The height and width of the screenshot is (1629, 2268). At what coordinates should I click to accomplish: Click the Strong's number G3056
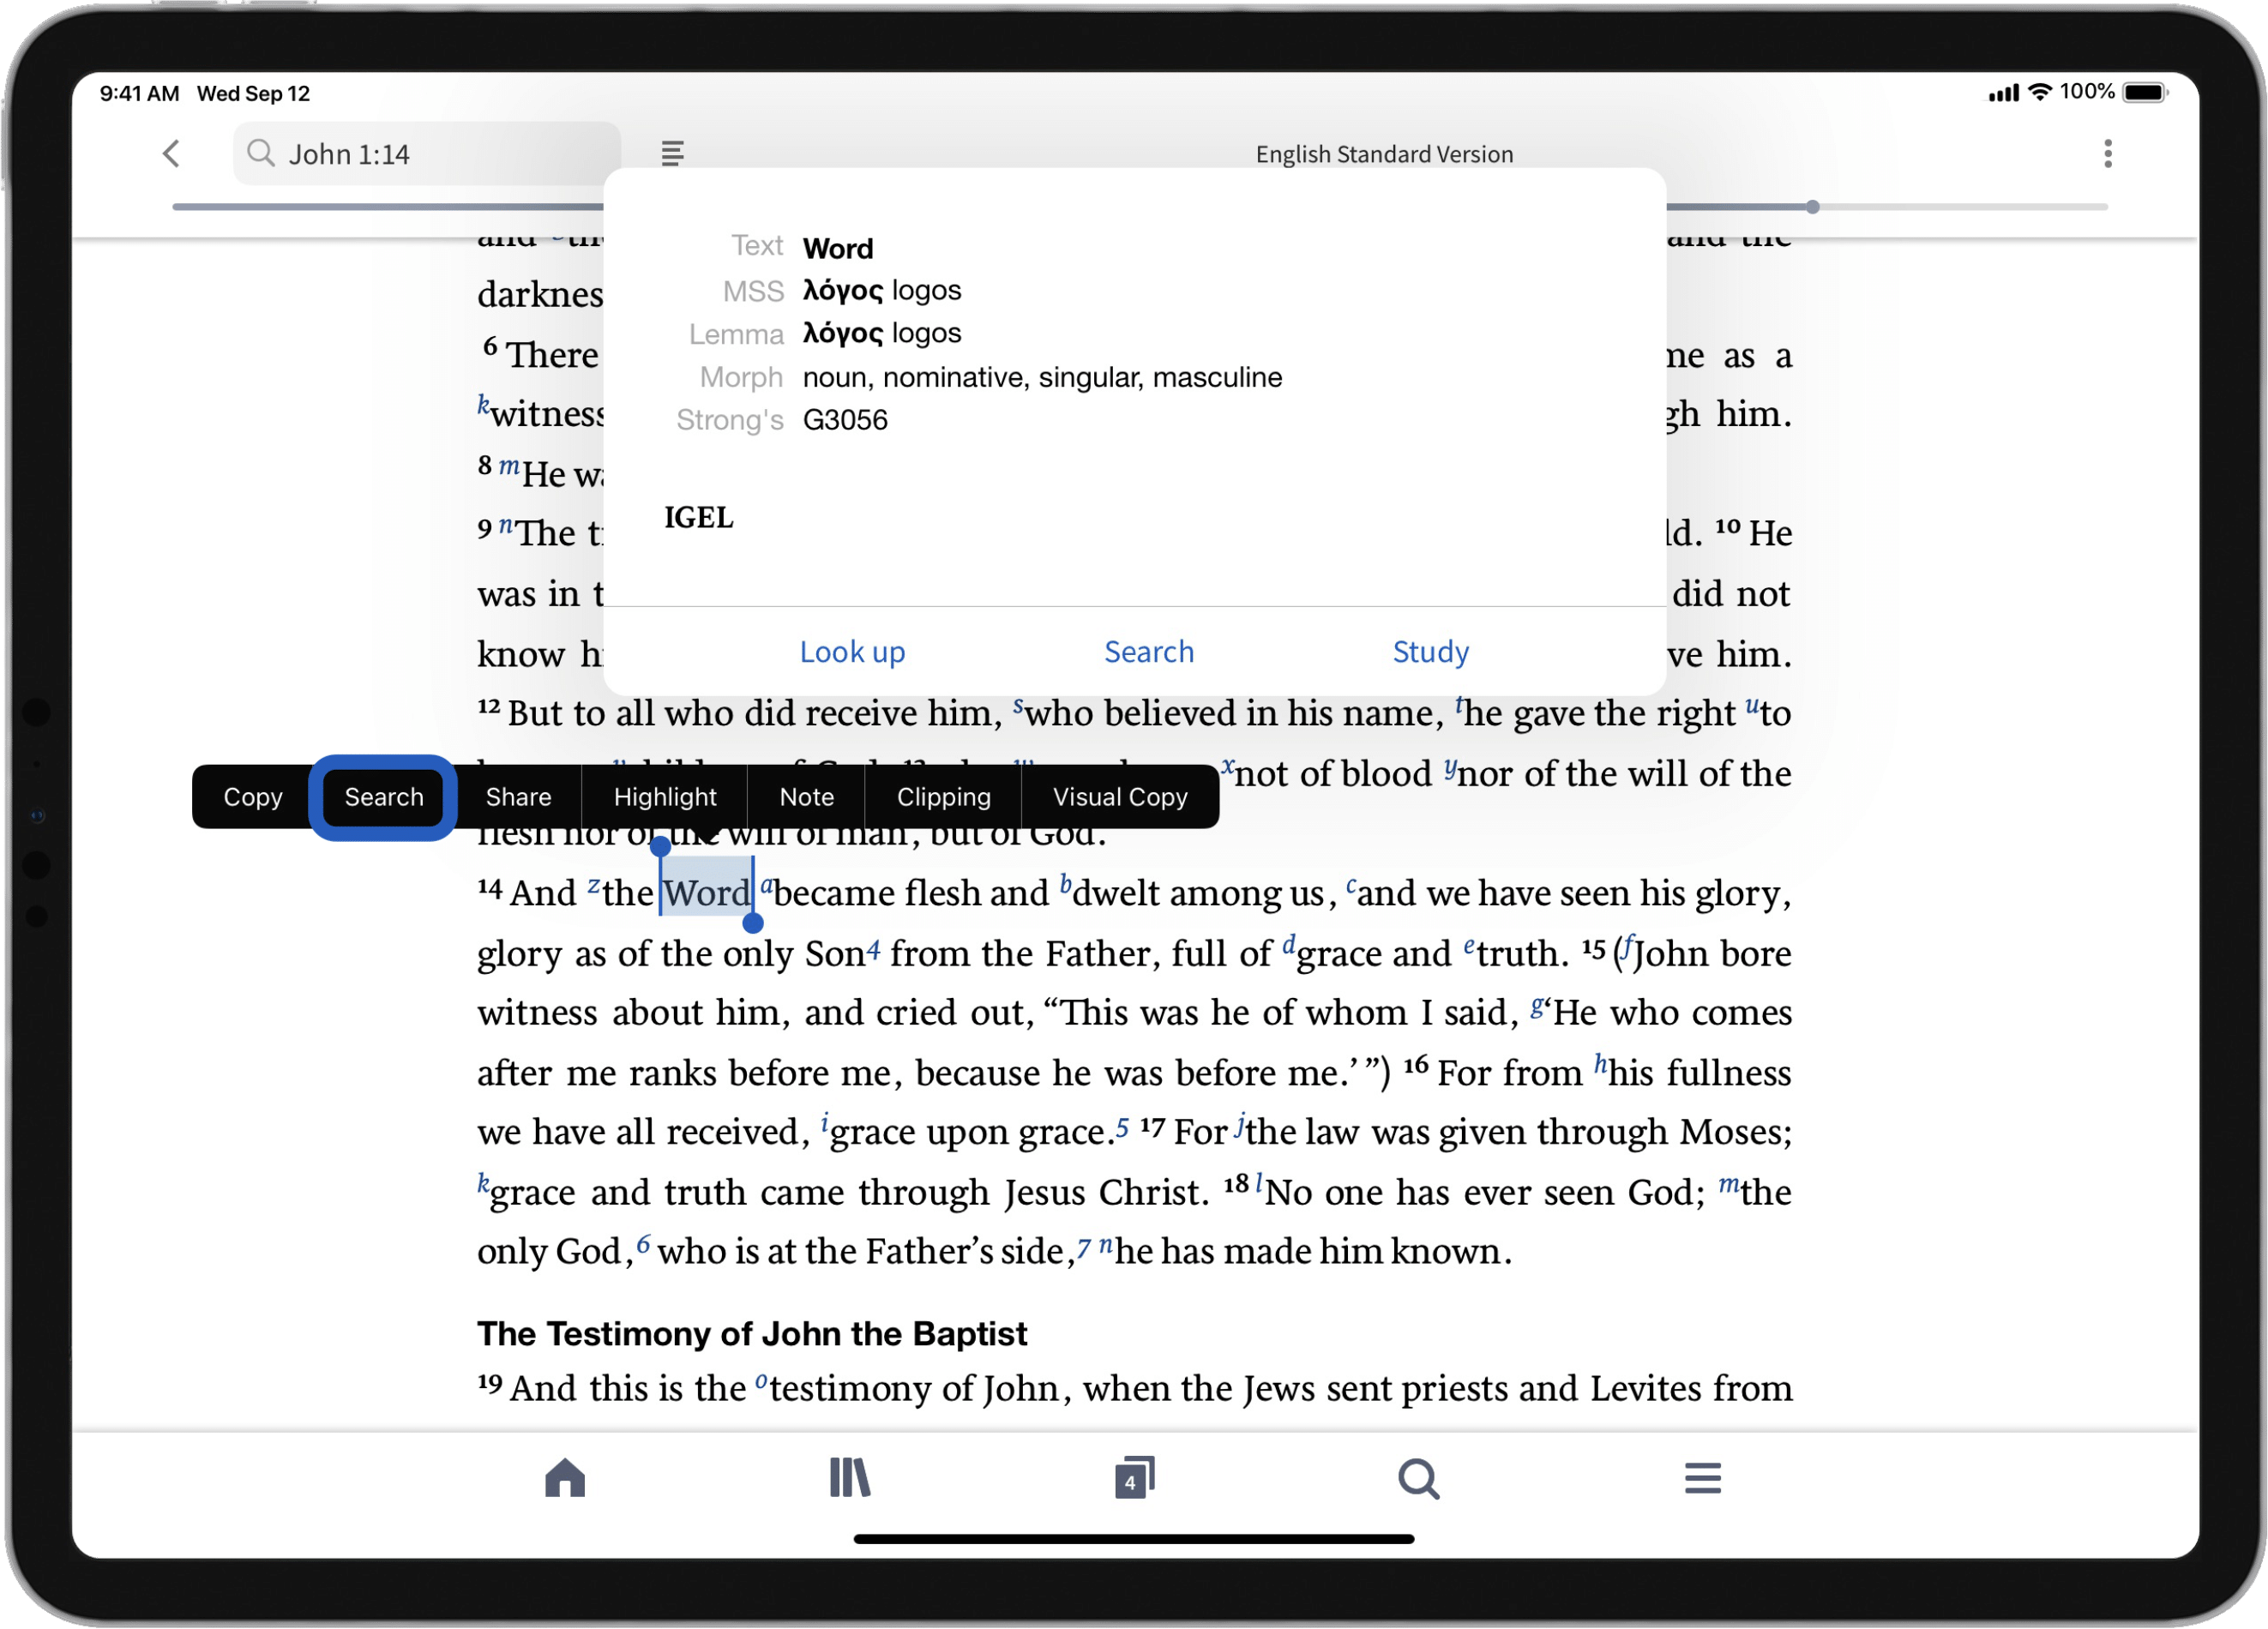pyautogui.click(x=845, y=420)
